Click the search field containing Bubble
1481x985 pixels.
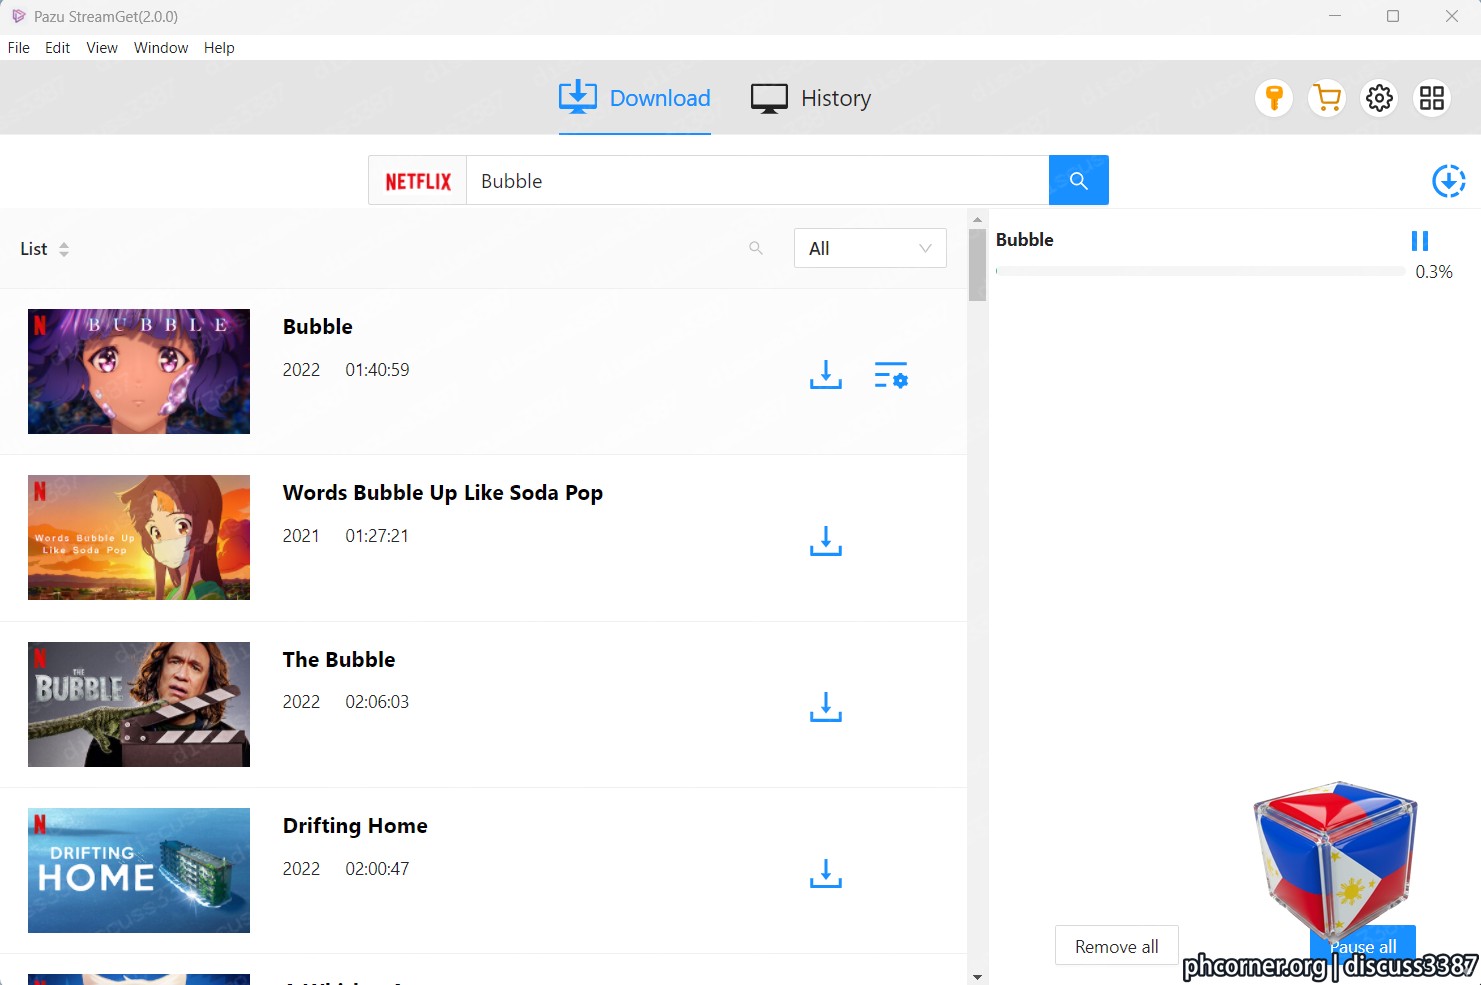pyautogui.click(x=757, y=181)
